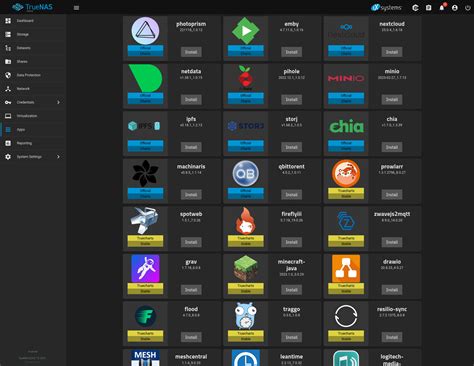Open the TrueCommand status icon
Viewport: 474px width, 366px height.
[x=415, y=8]
